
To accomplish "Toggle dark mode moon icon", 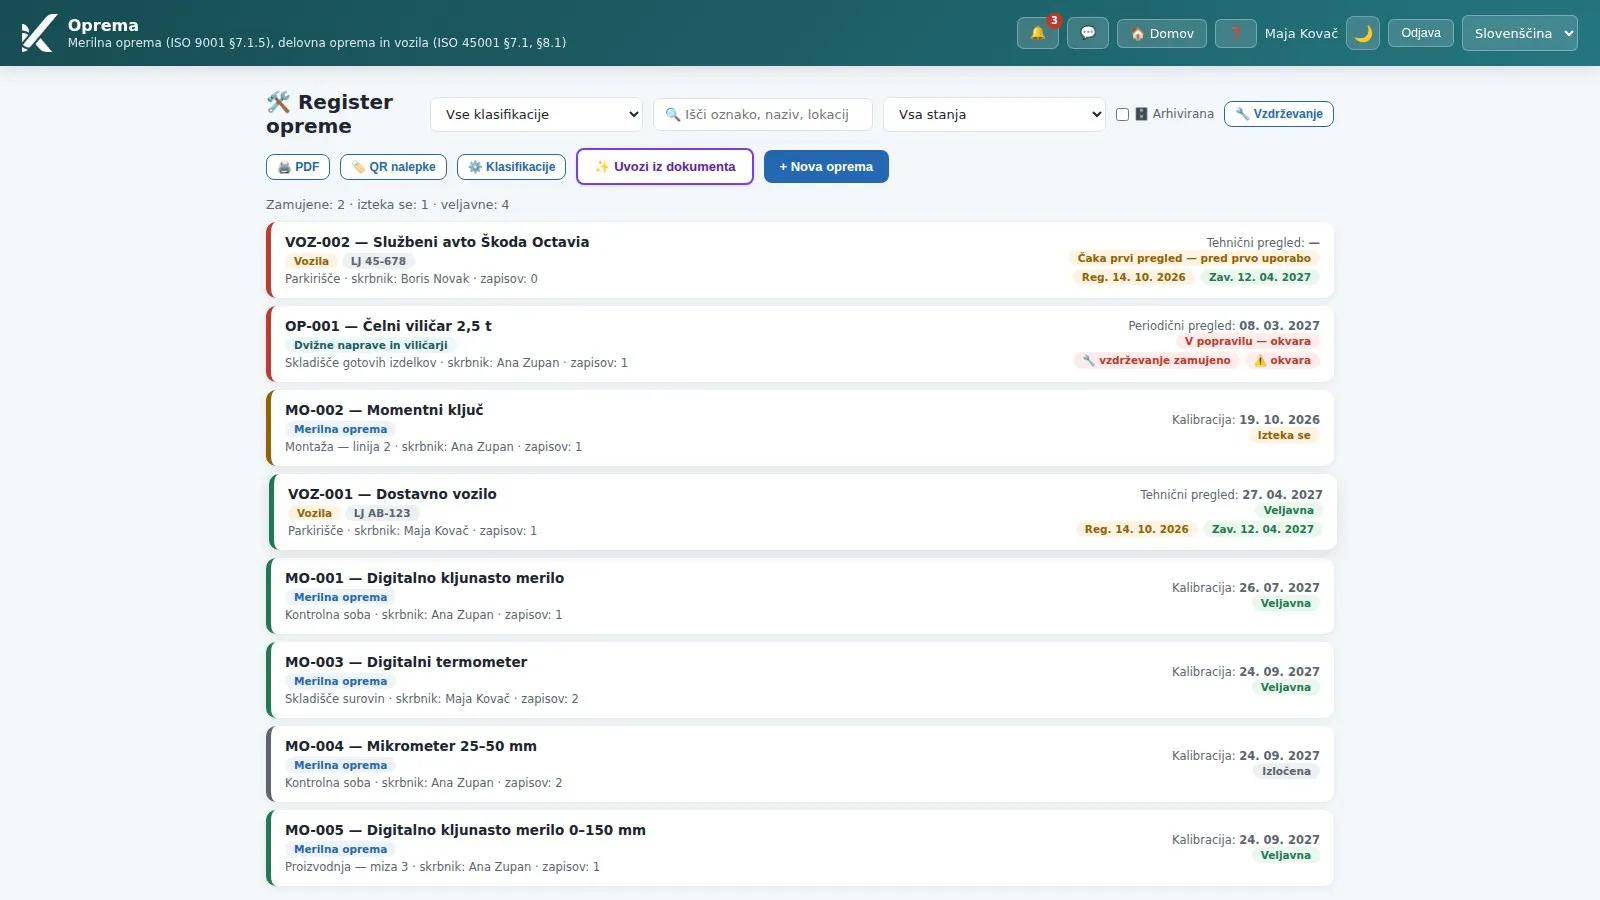I will [x=1363, y=33].
